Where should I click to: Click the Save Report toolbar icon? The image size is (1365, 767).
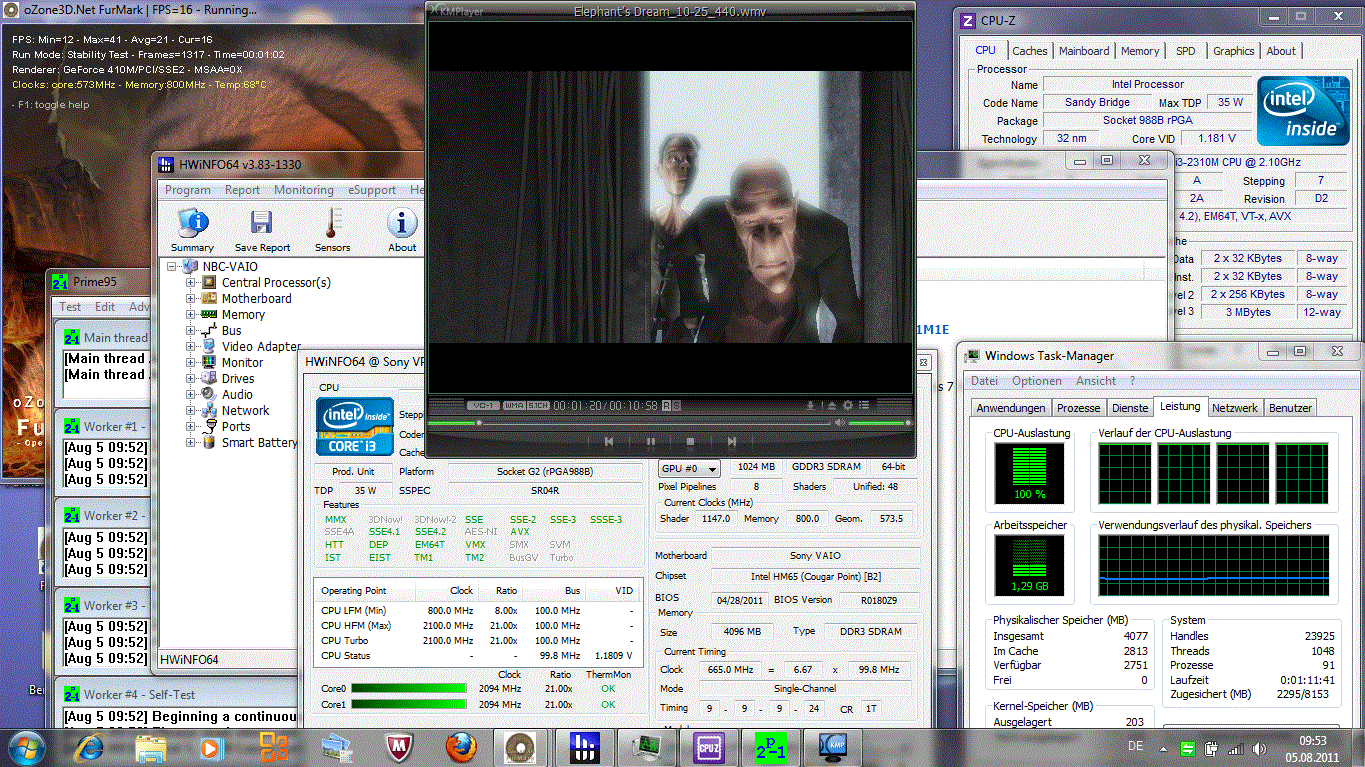[x=262, y=229]
